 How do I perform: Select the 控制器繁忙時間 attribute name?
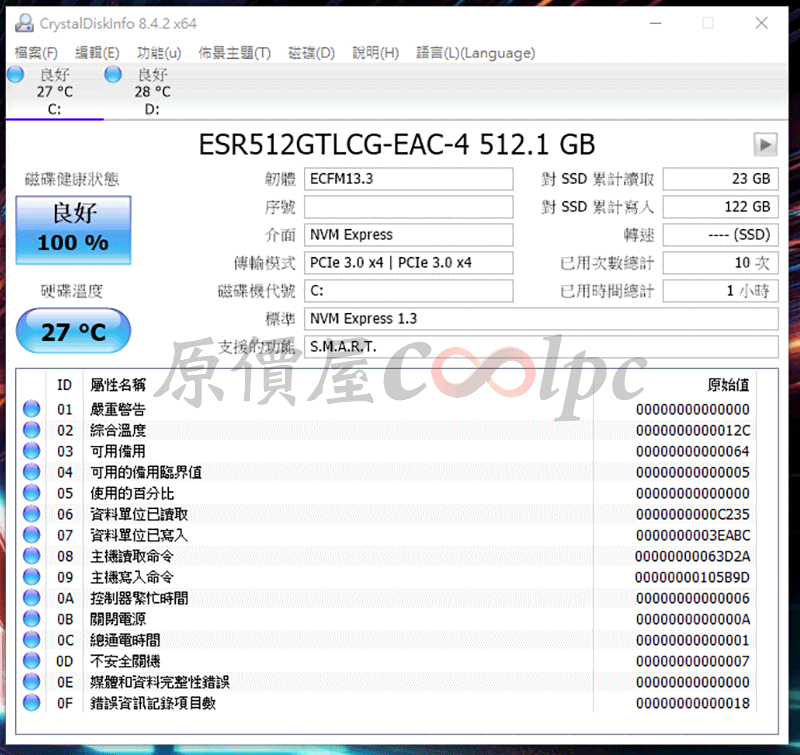click(x=139, y=598)
